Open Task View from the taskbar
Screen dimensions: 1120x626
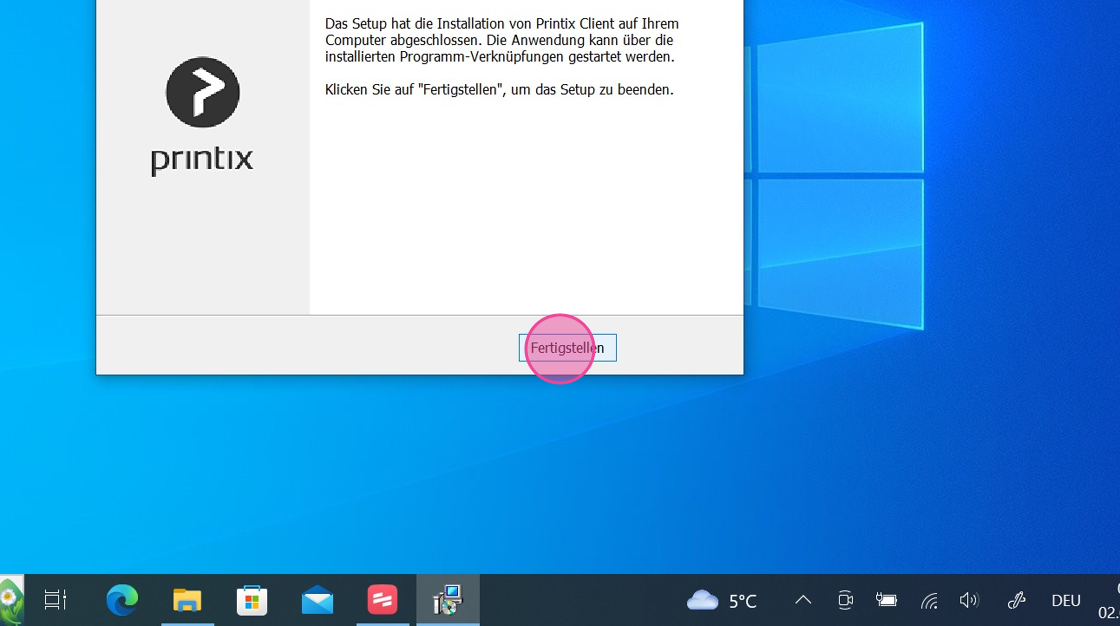[x=55, y=600]
